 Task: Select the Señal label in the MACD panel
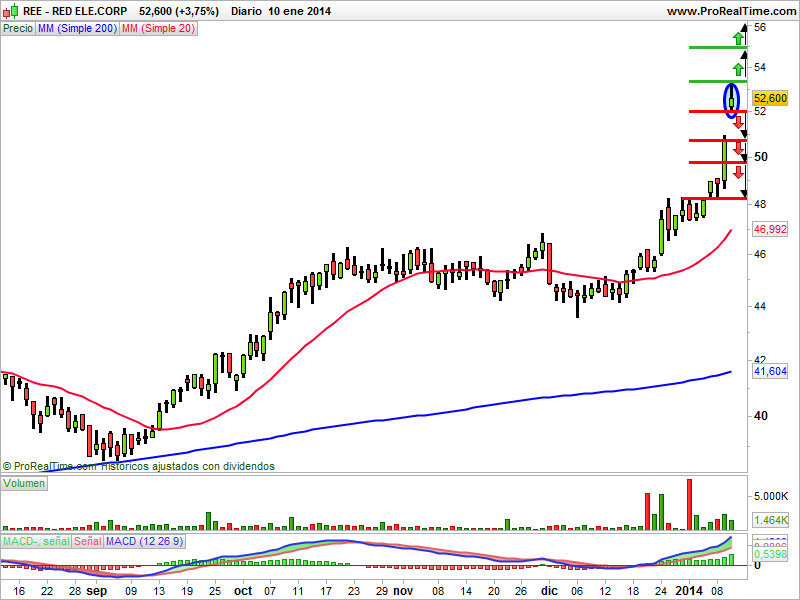tap(88, 541)
